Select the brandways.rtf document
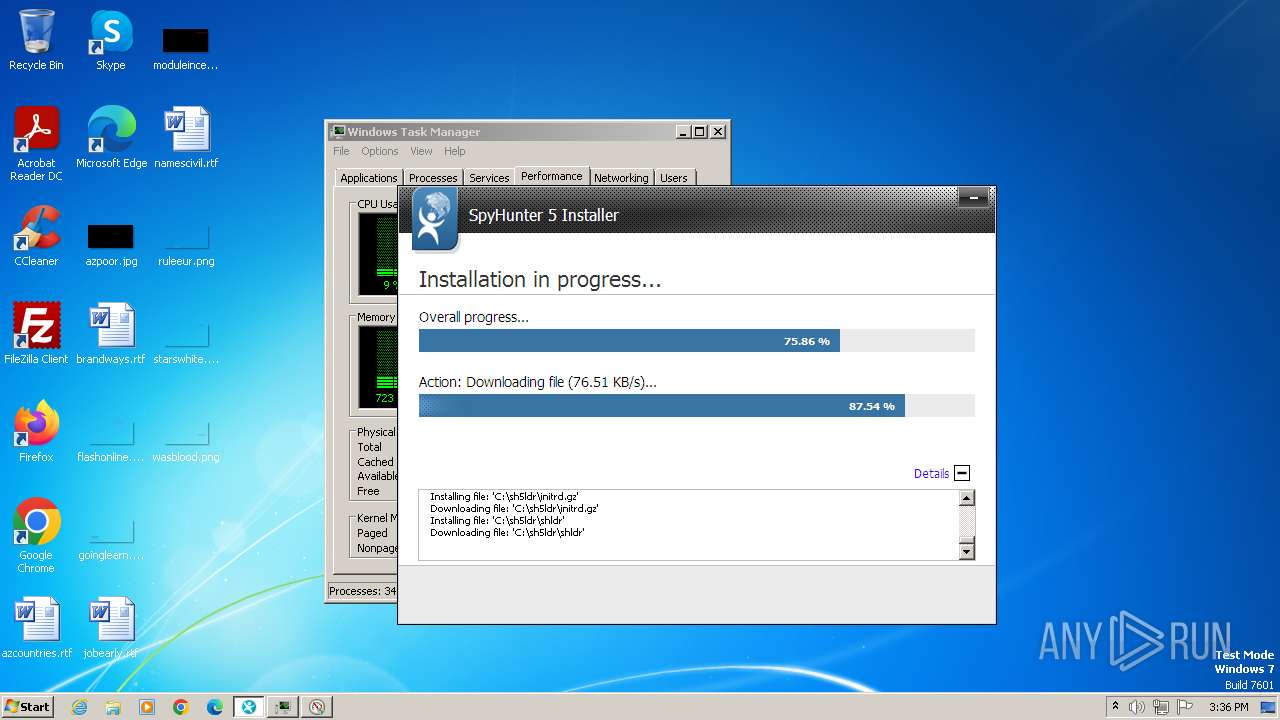Image resolution: width=1280 pixels, height=720 pixels. [x=111, y=334]
